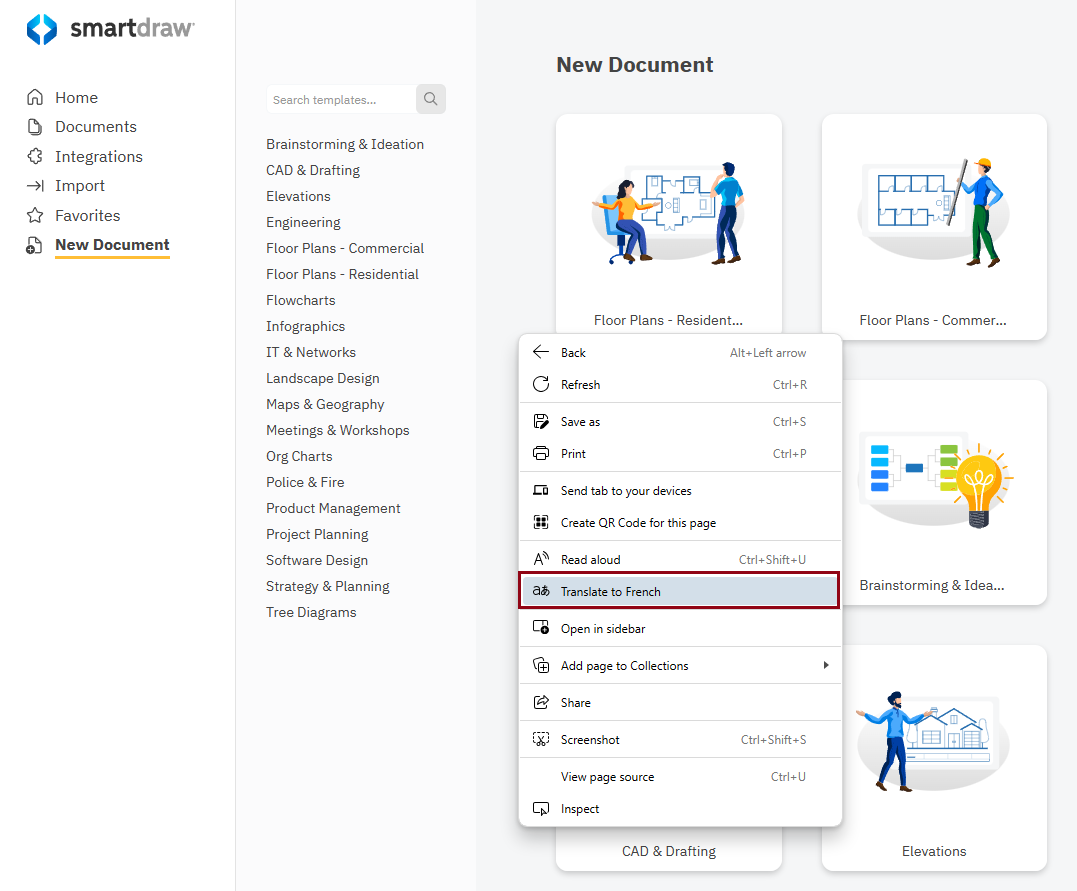Choose Save as from the context menu
The height and width of the screenshot is (891, 1077).
click(x=580, y=422)
